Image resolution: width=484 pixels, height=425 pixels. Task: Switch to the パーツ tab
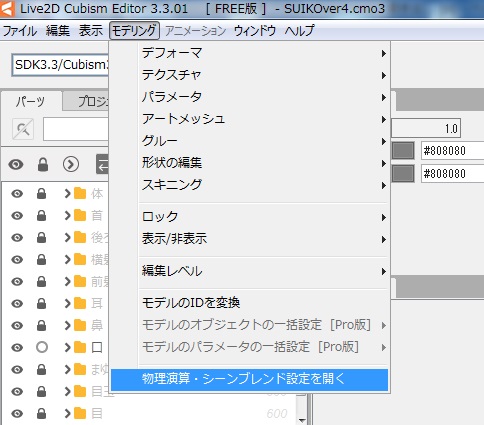coord(31,101)
